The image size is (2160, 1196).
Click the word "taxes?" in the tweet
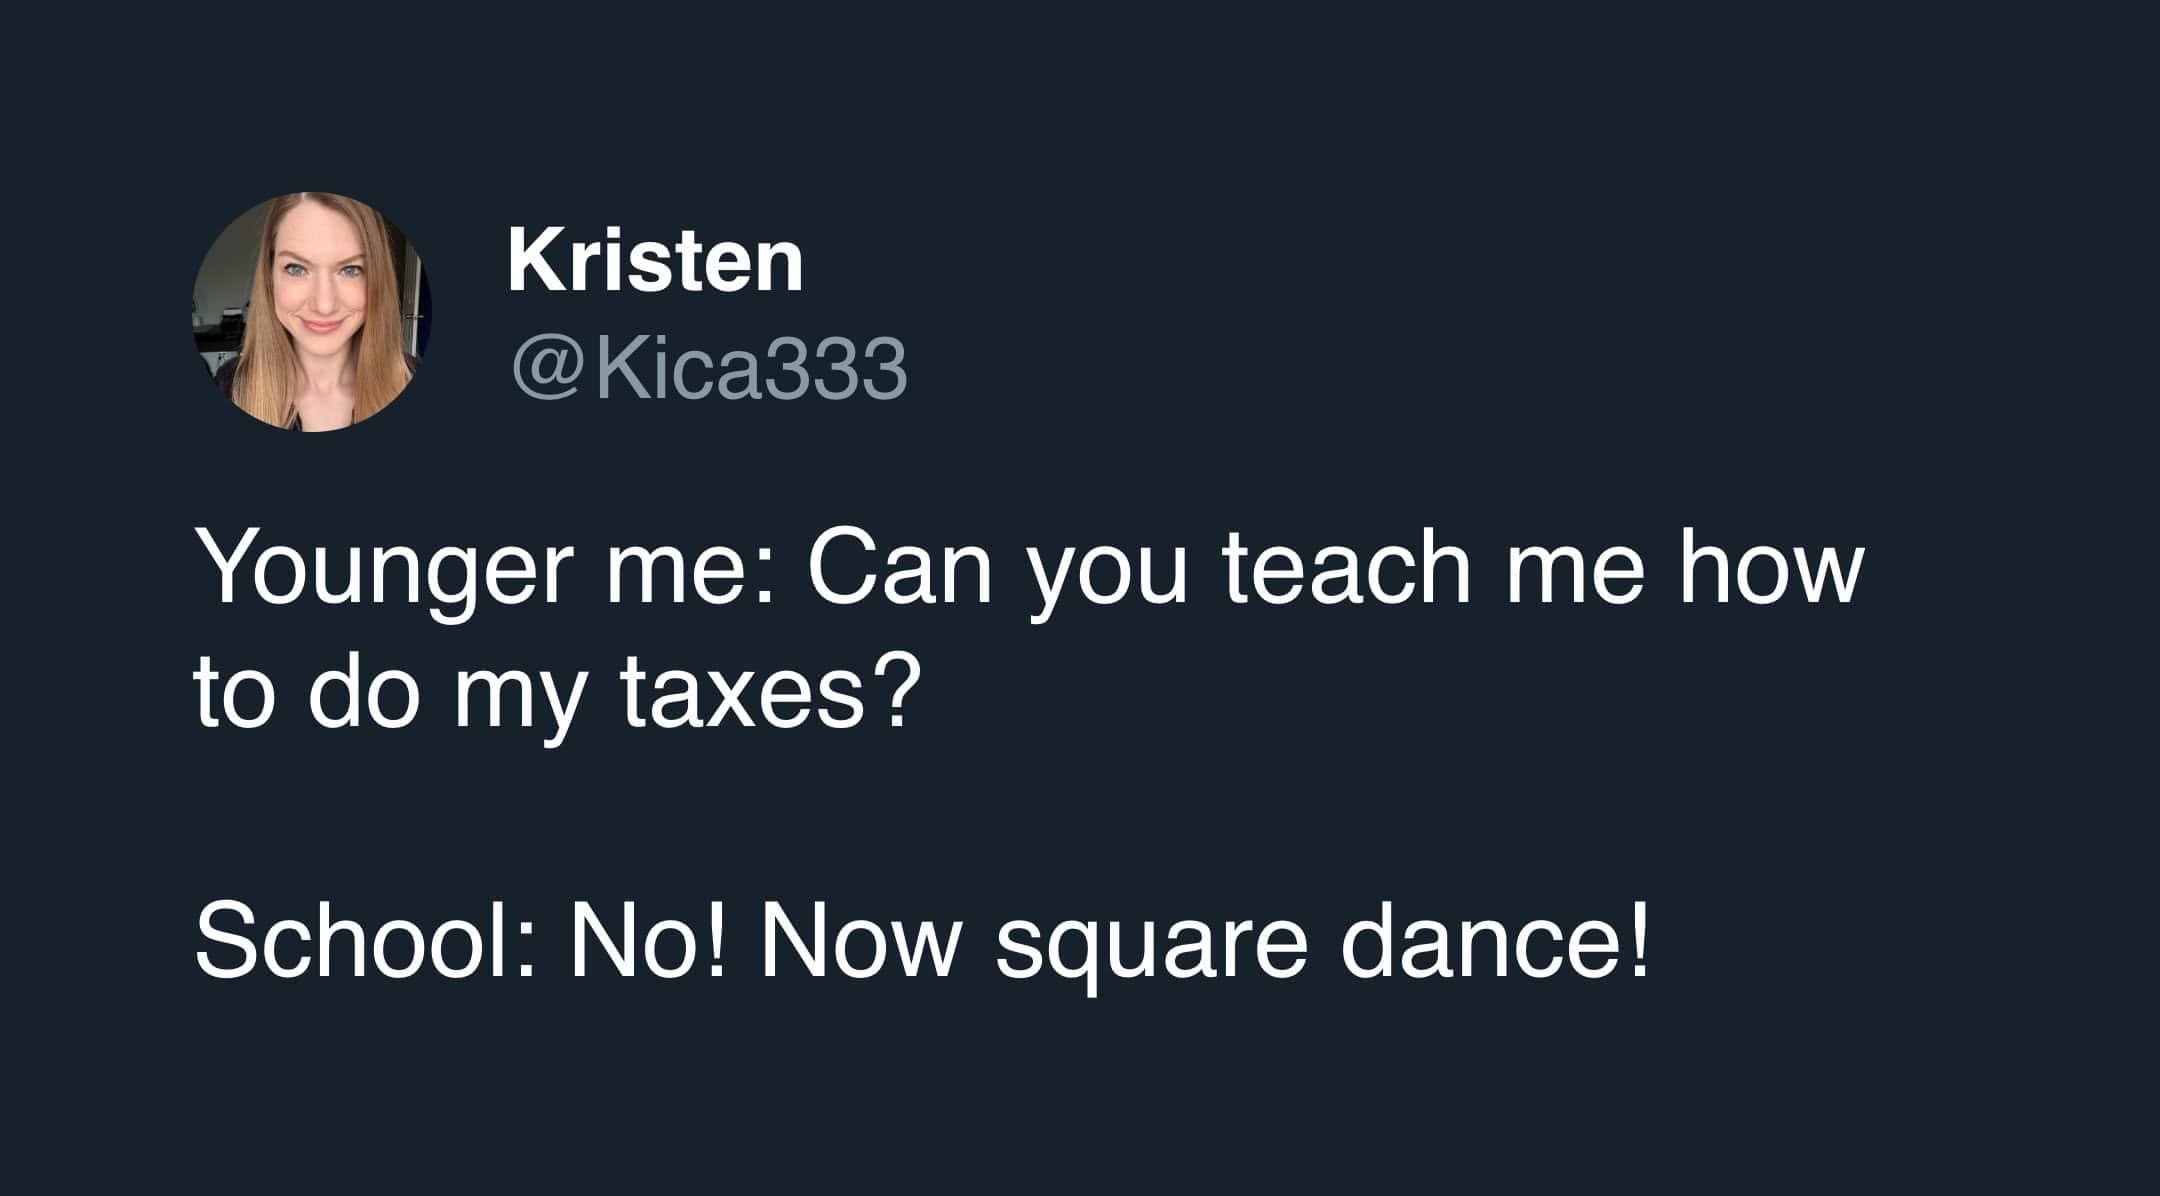coord(767,694)
